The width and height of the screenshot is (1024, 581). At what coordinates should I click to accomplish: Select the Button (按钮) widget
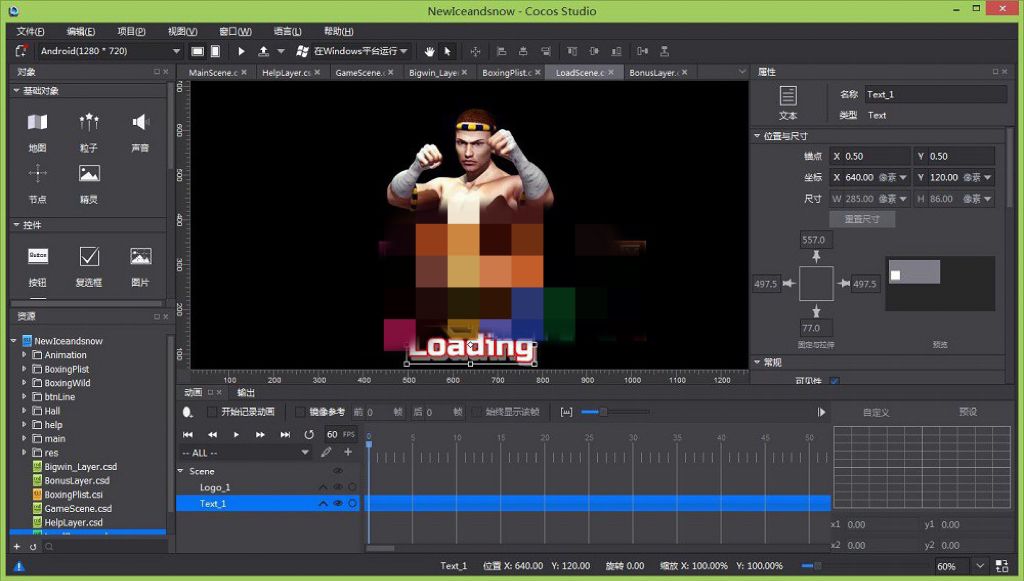(x=37, y=267)
